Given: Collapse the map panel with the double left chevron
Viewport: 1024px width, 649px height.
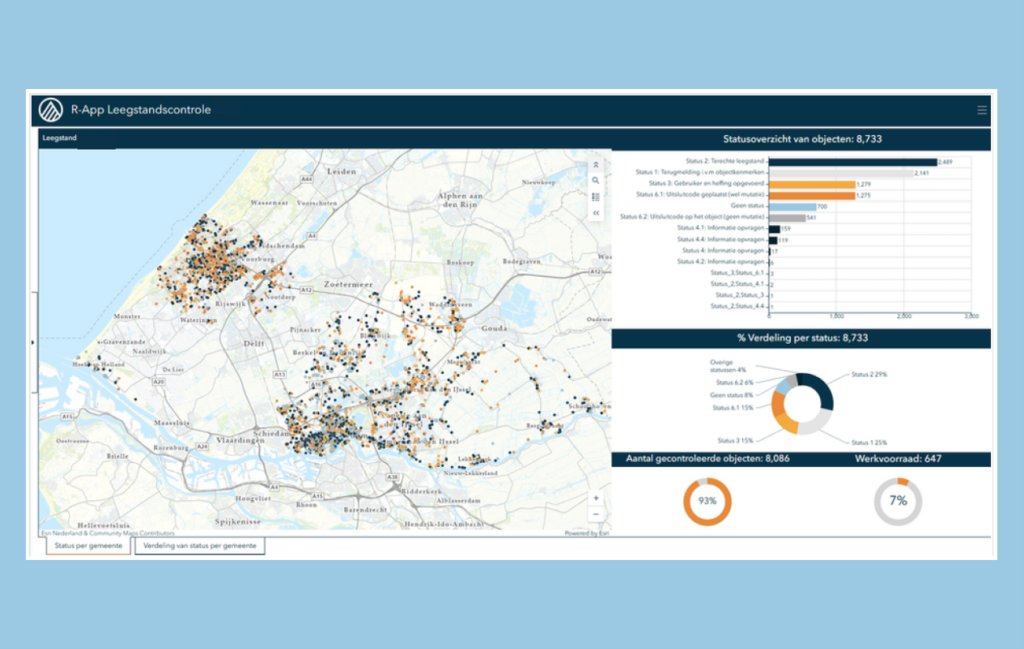Looking at the screenshot, I should pos(596,213).
